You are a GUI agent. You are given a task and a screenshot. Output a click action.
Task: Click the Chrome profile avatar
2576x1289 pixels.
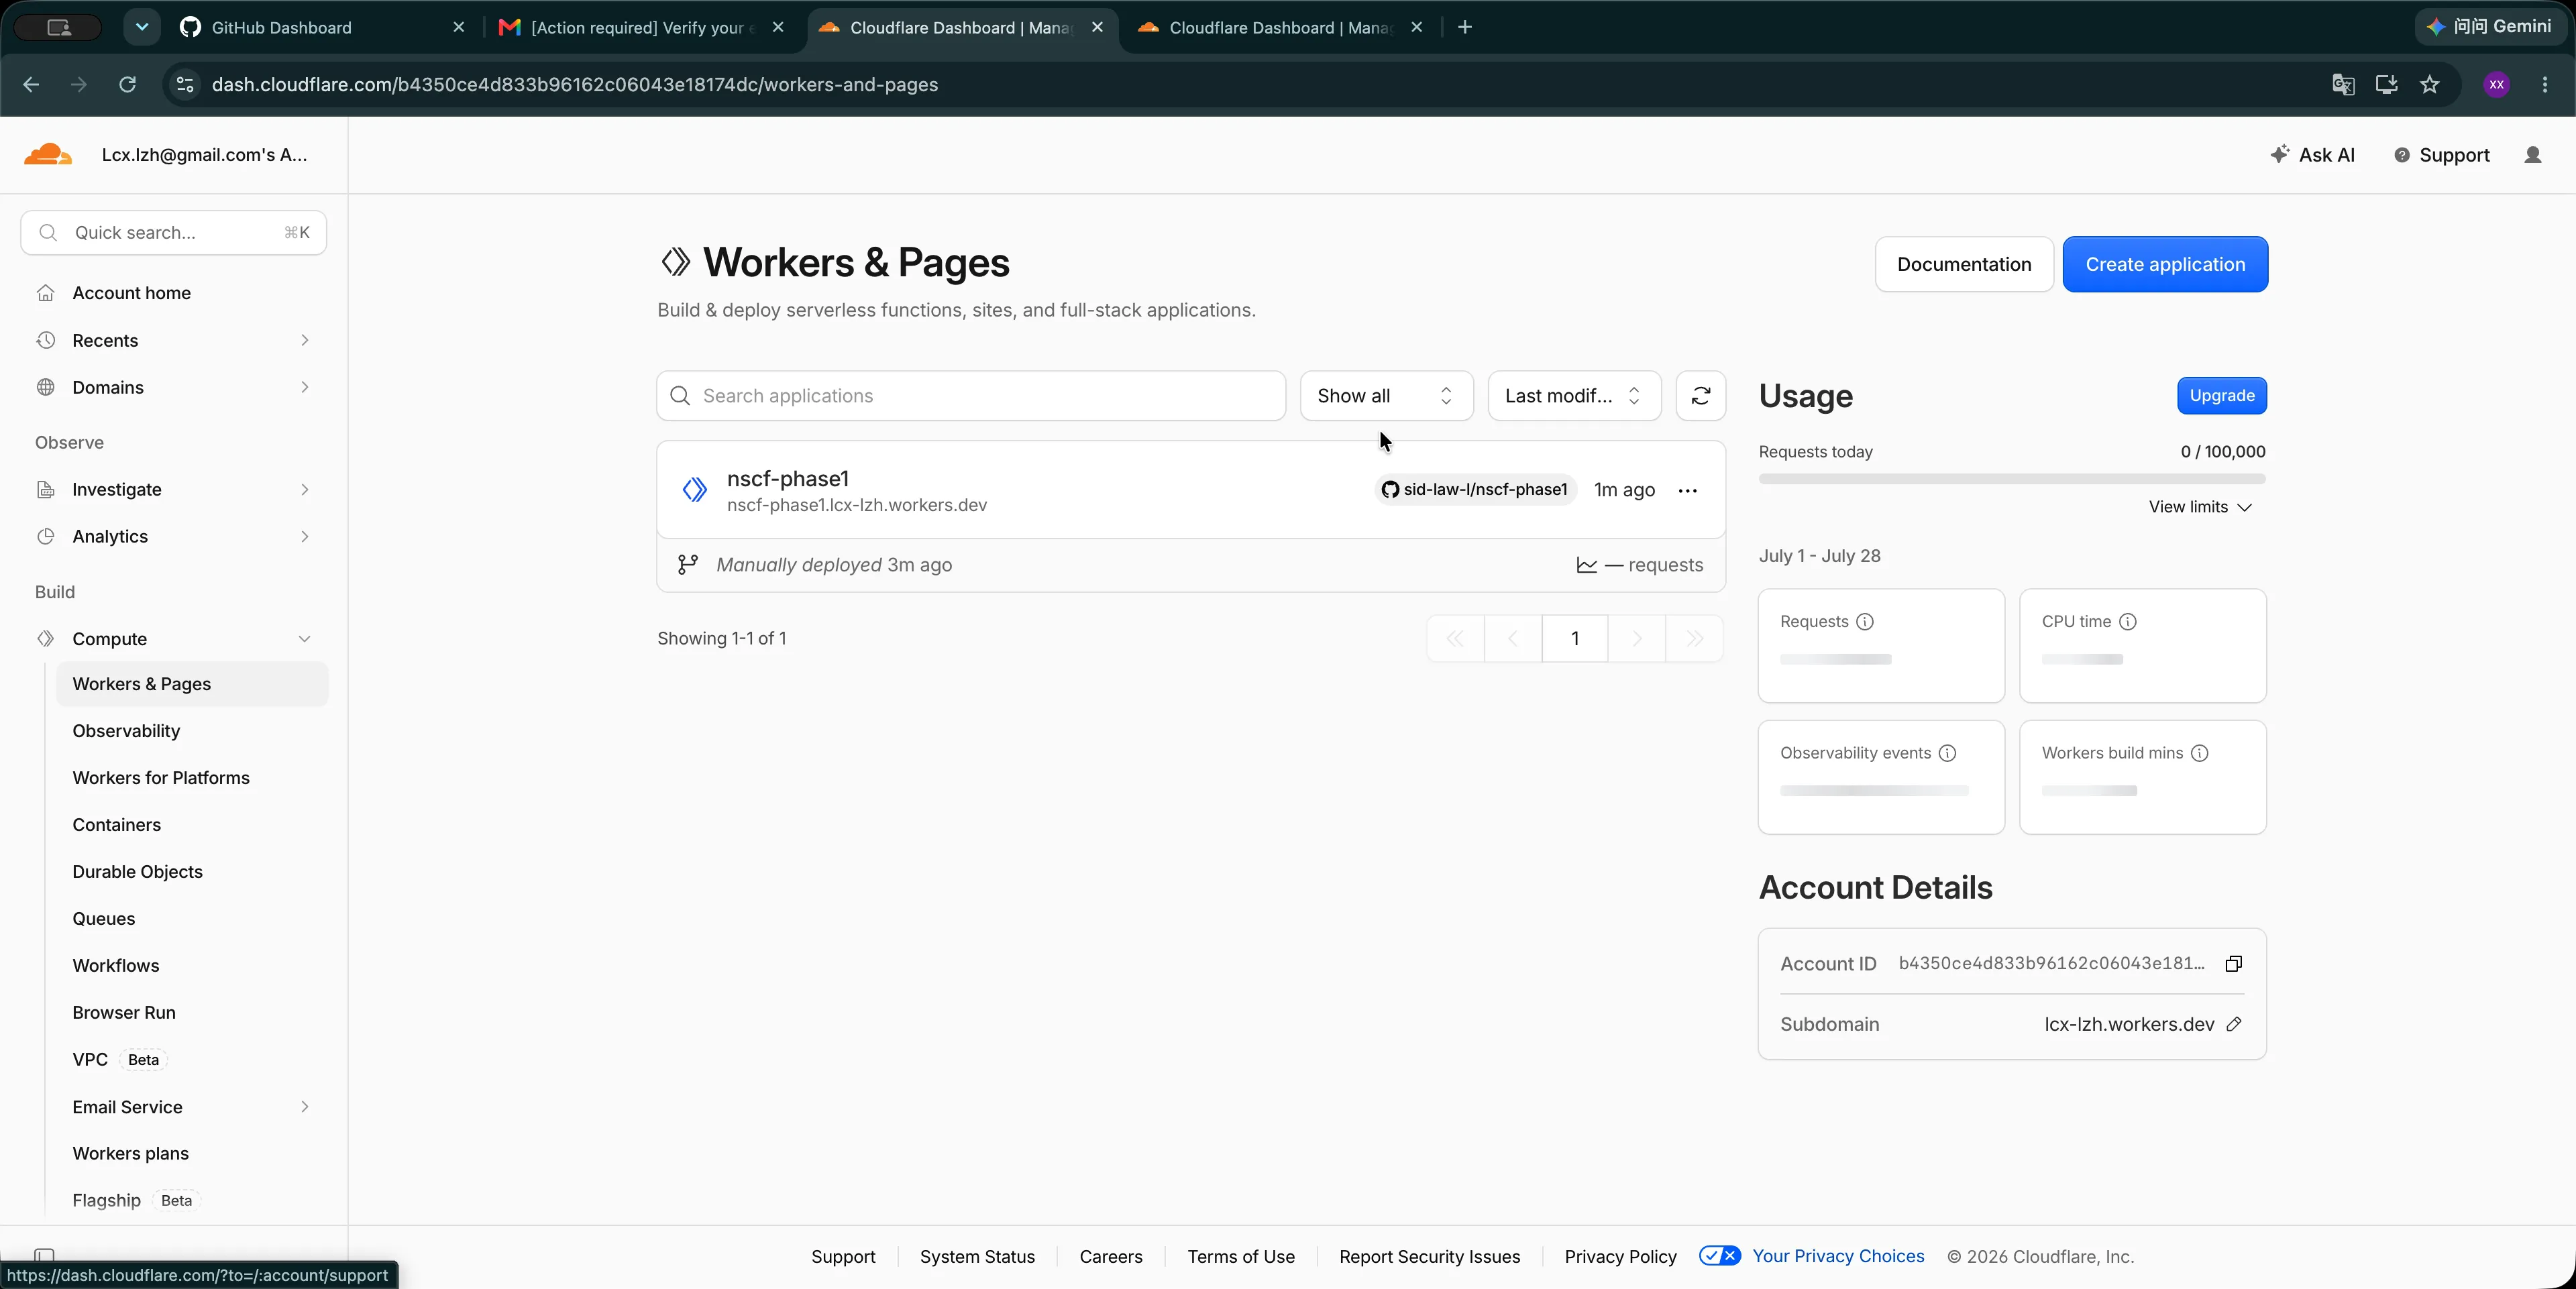[2496, 85]
